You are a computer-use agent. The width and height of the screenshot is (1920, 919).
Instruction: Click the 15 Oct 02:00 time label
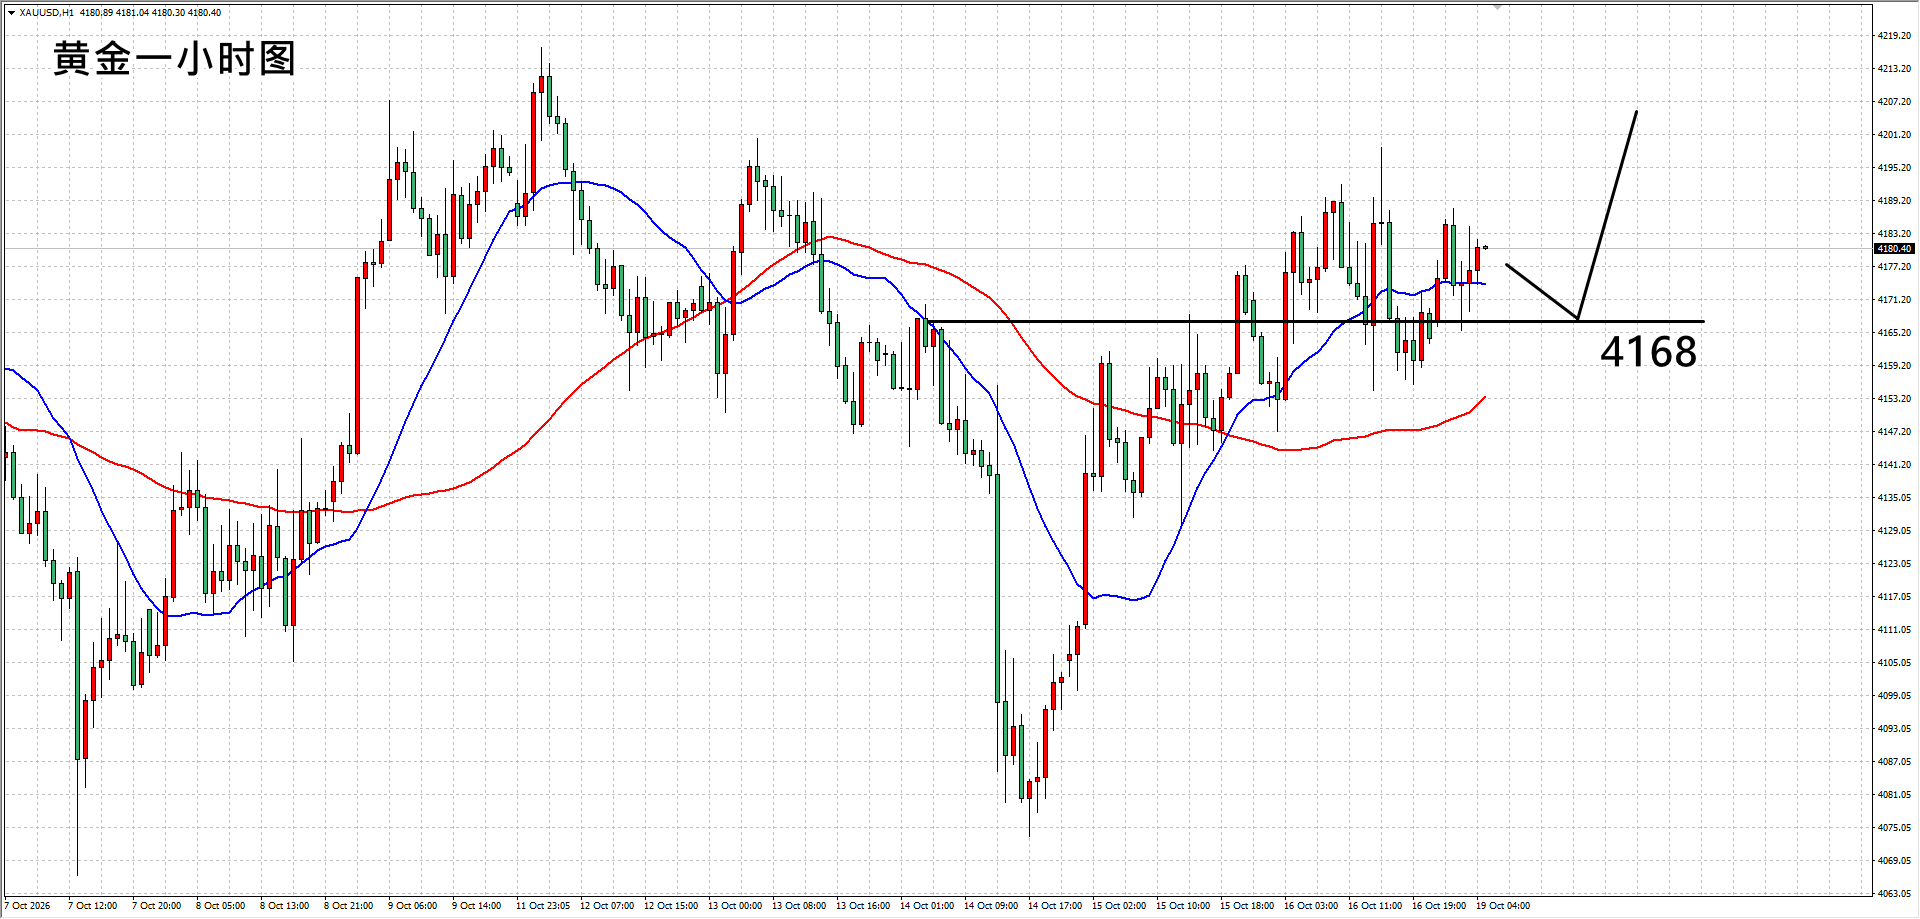pyautogui.click(x=1119, y=906)
